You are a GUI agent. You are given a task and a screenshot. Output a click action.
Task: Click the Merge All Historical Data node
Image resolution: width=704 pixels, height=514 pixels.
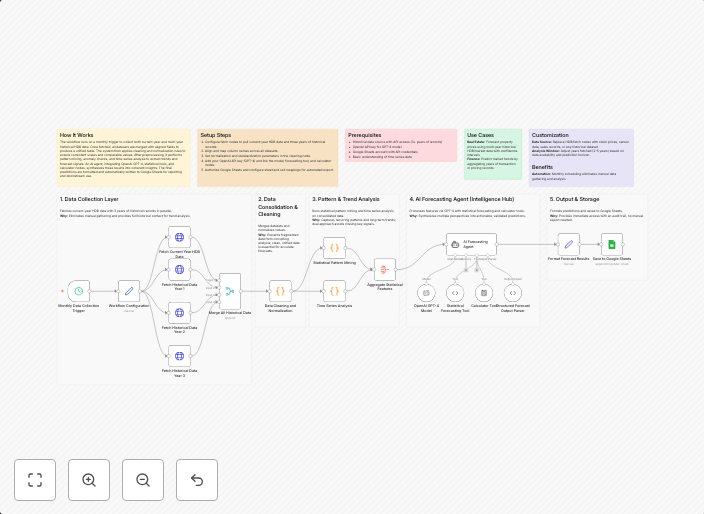click(230, 291)
